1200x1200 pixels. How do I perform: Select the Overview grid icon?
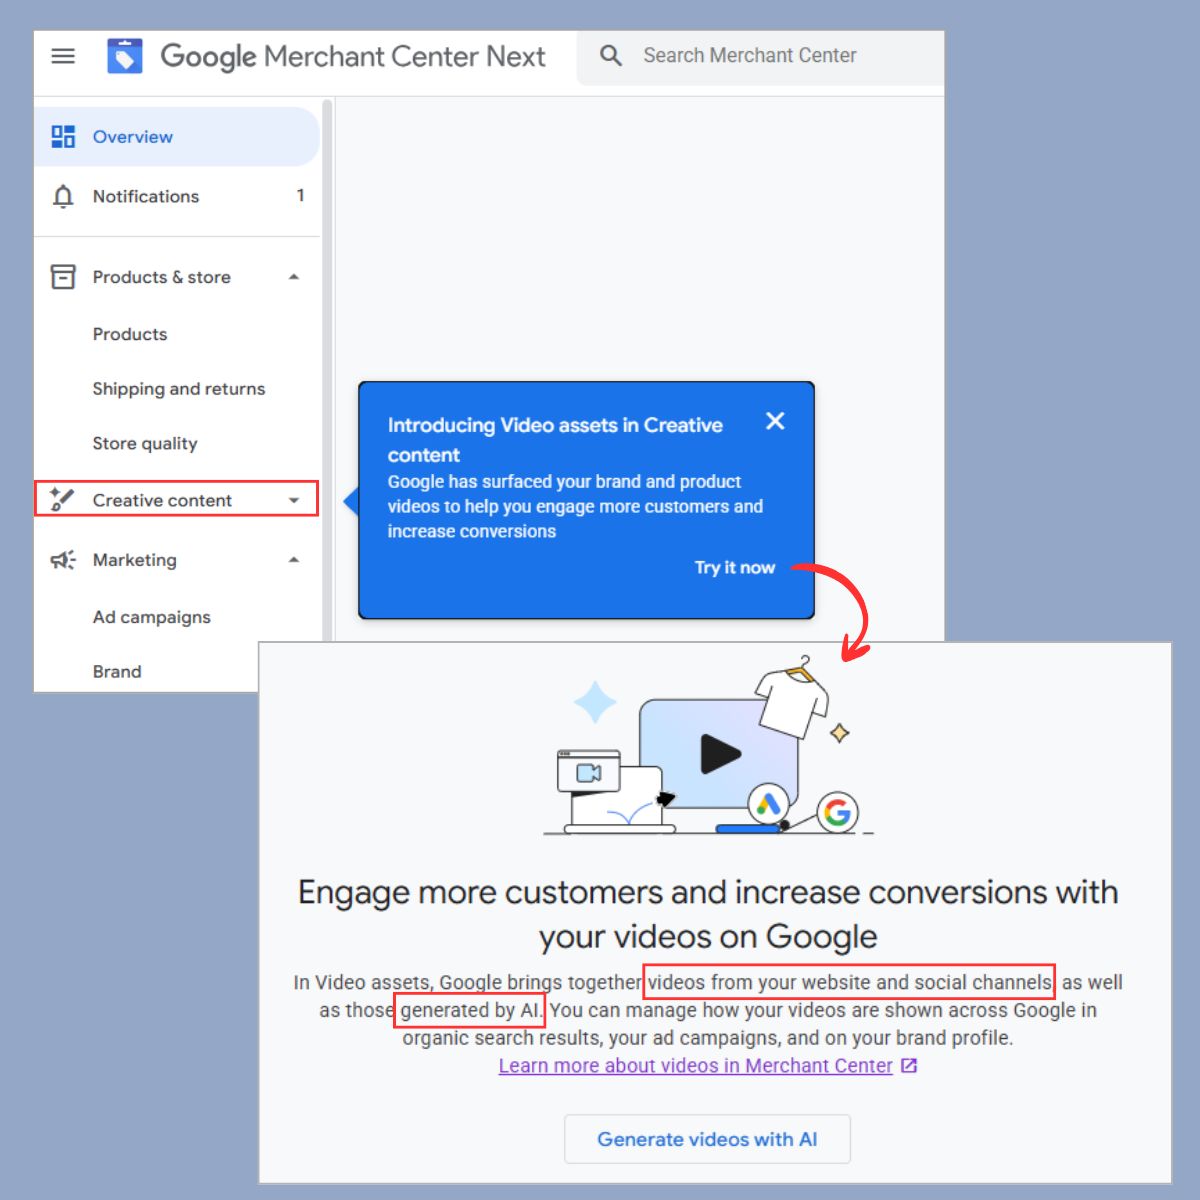[x=62, y=136]
